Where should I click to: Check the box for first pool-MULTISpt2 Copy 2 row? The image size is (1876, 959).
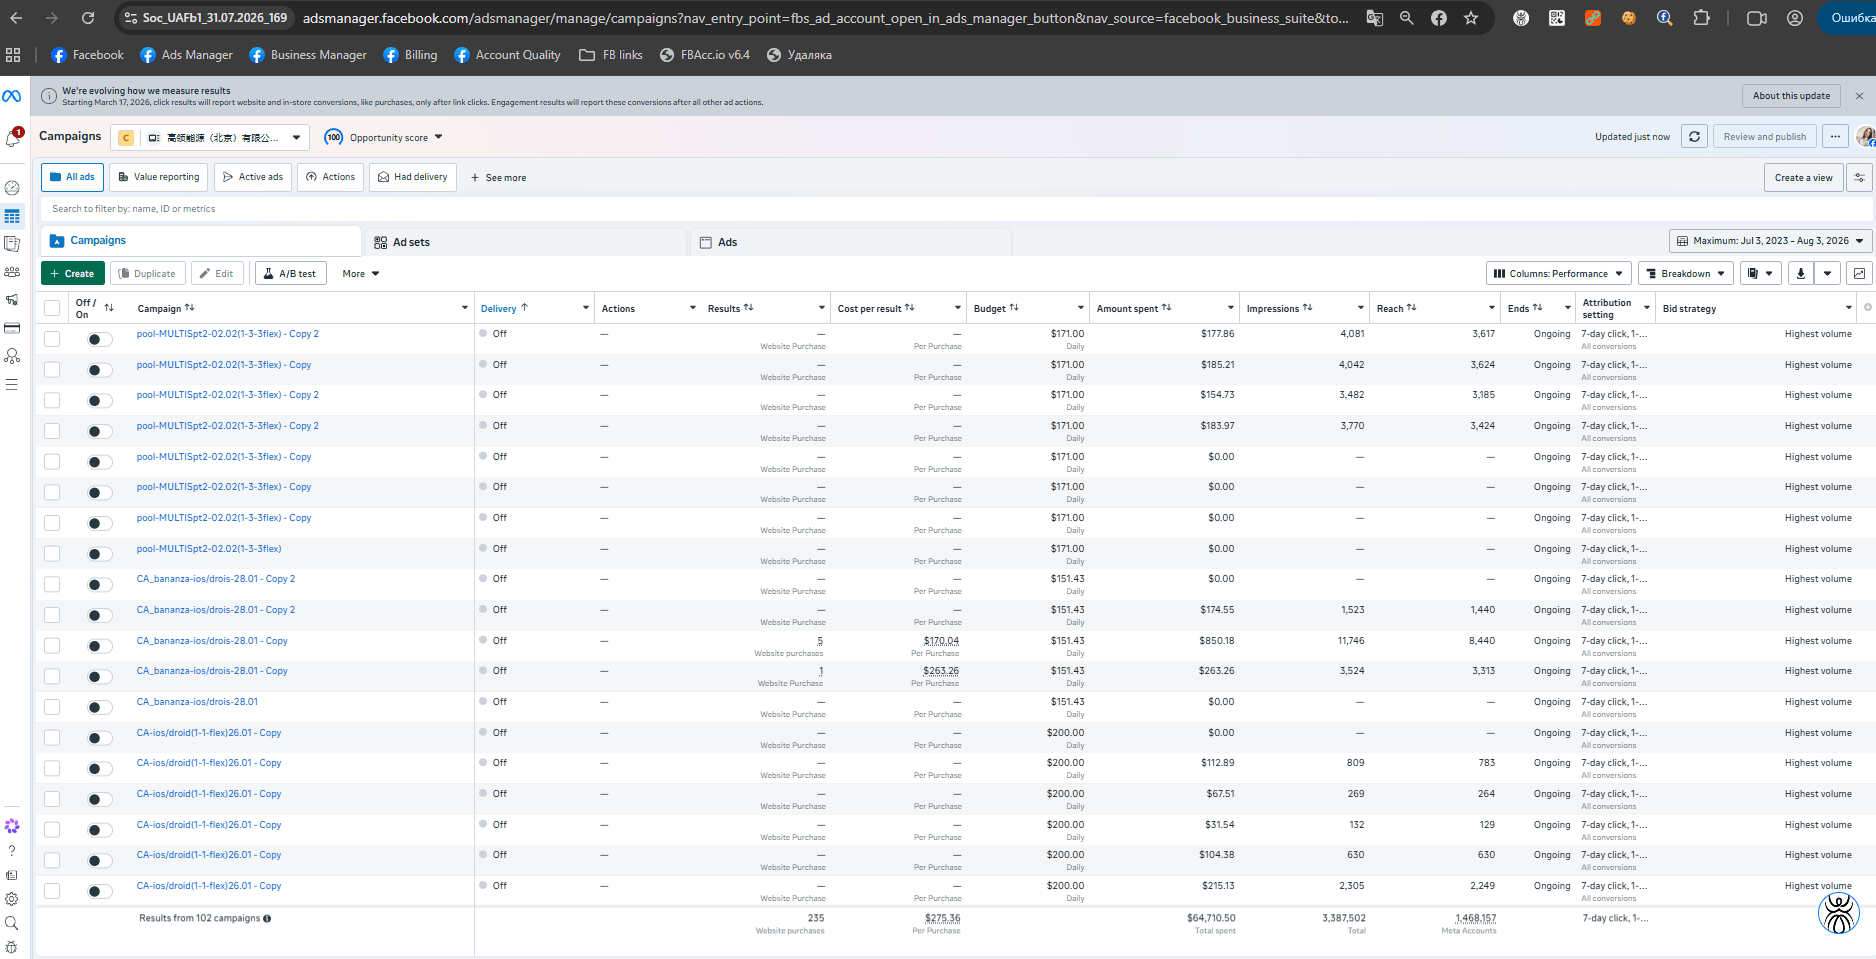[52, 339]
